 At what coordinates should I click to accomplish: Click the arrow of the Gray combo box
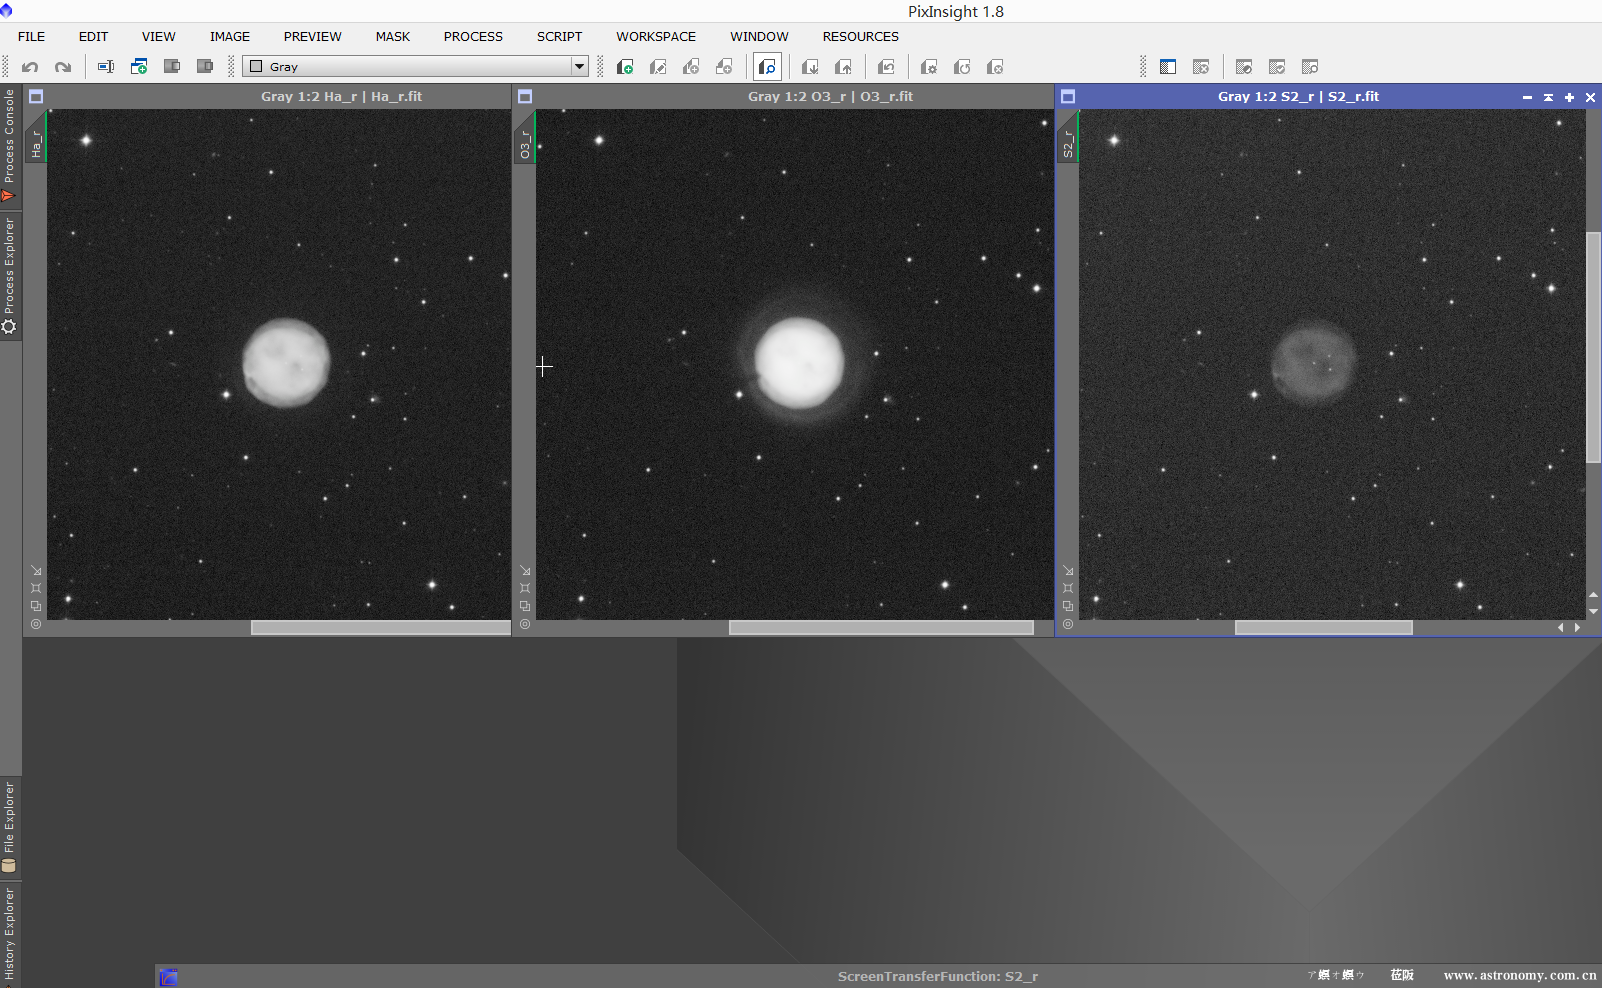click(579, 67)
